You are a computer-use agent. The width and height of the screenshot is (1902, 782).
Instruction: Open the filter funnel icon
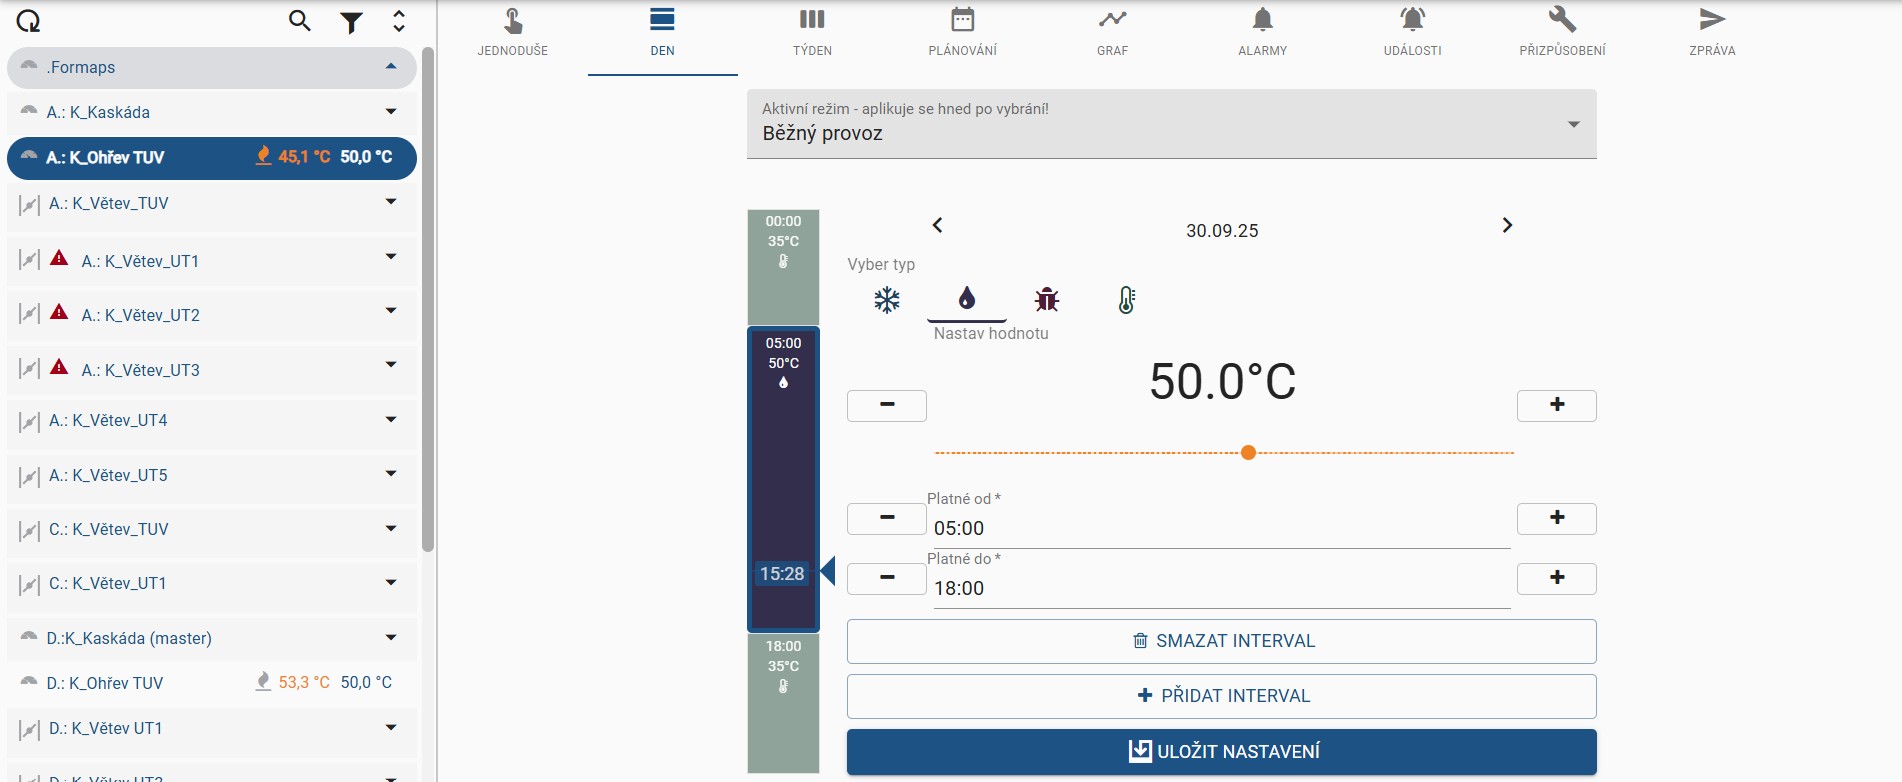[x=351, y=22]
